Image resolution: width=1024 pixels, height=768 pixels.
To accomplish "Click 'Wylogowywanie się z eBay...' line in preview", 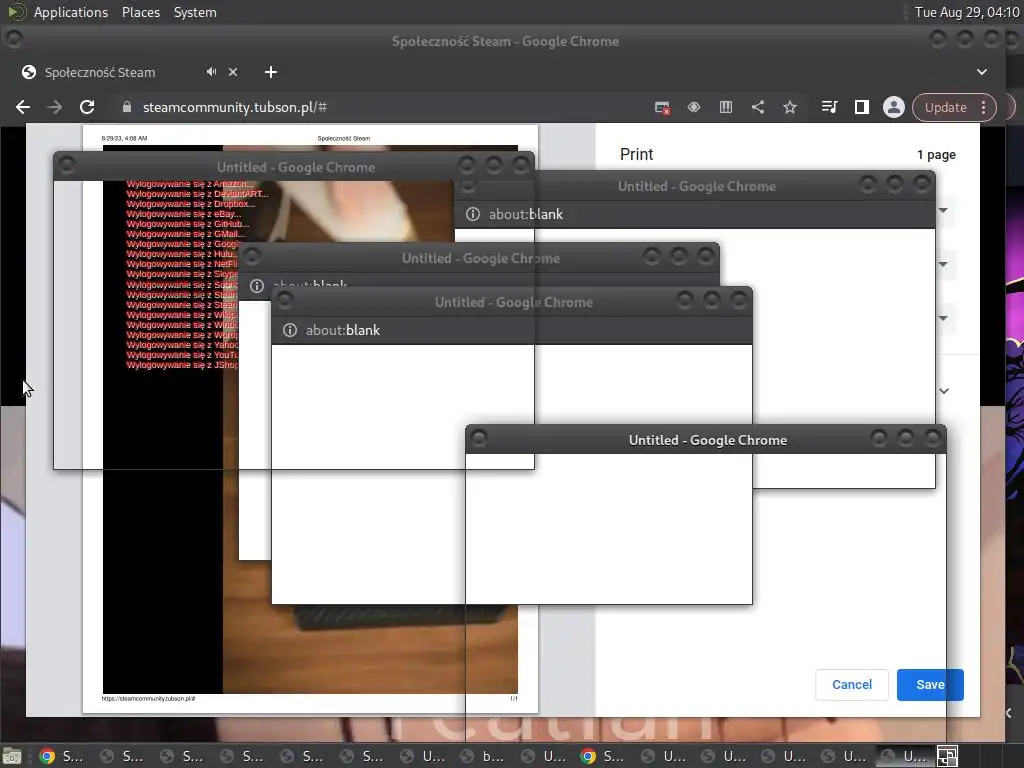I will click(x=184, y=214).
